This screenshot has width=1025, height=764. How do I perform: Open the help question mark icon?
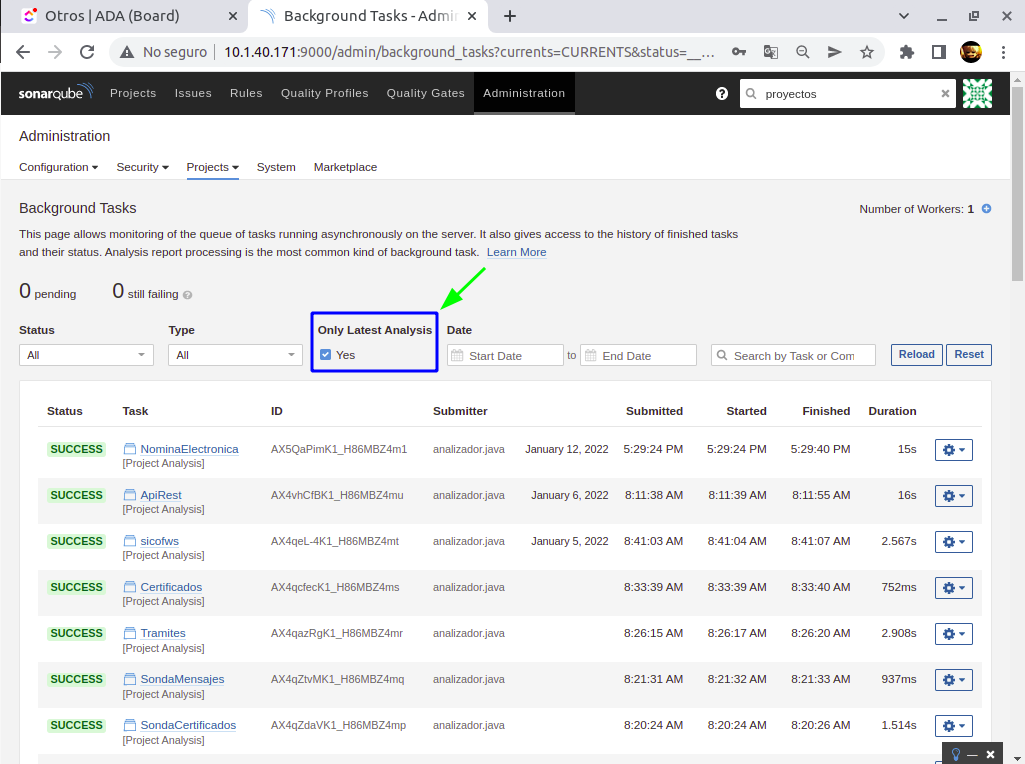pyautogui.click(x=722, y=93)
